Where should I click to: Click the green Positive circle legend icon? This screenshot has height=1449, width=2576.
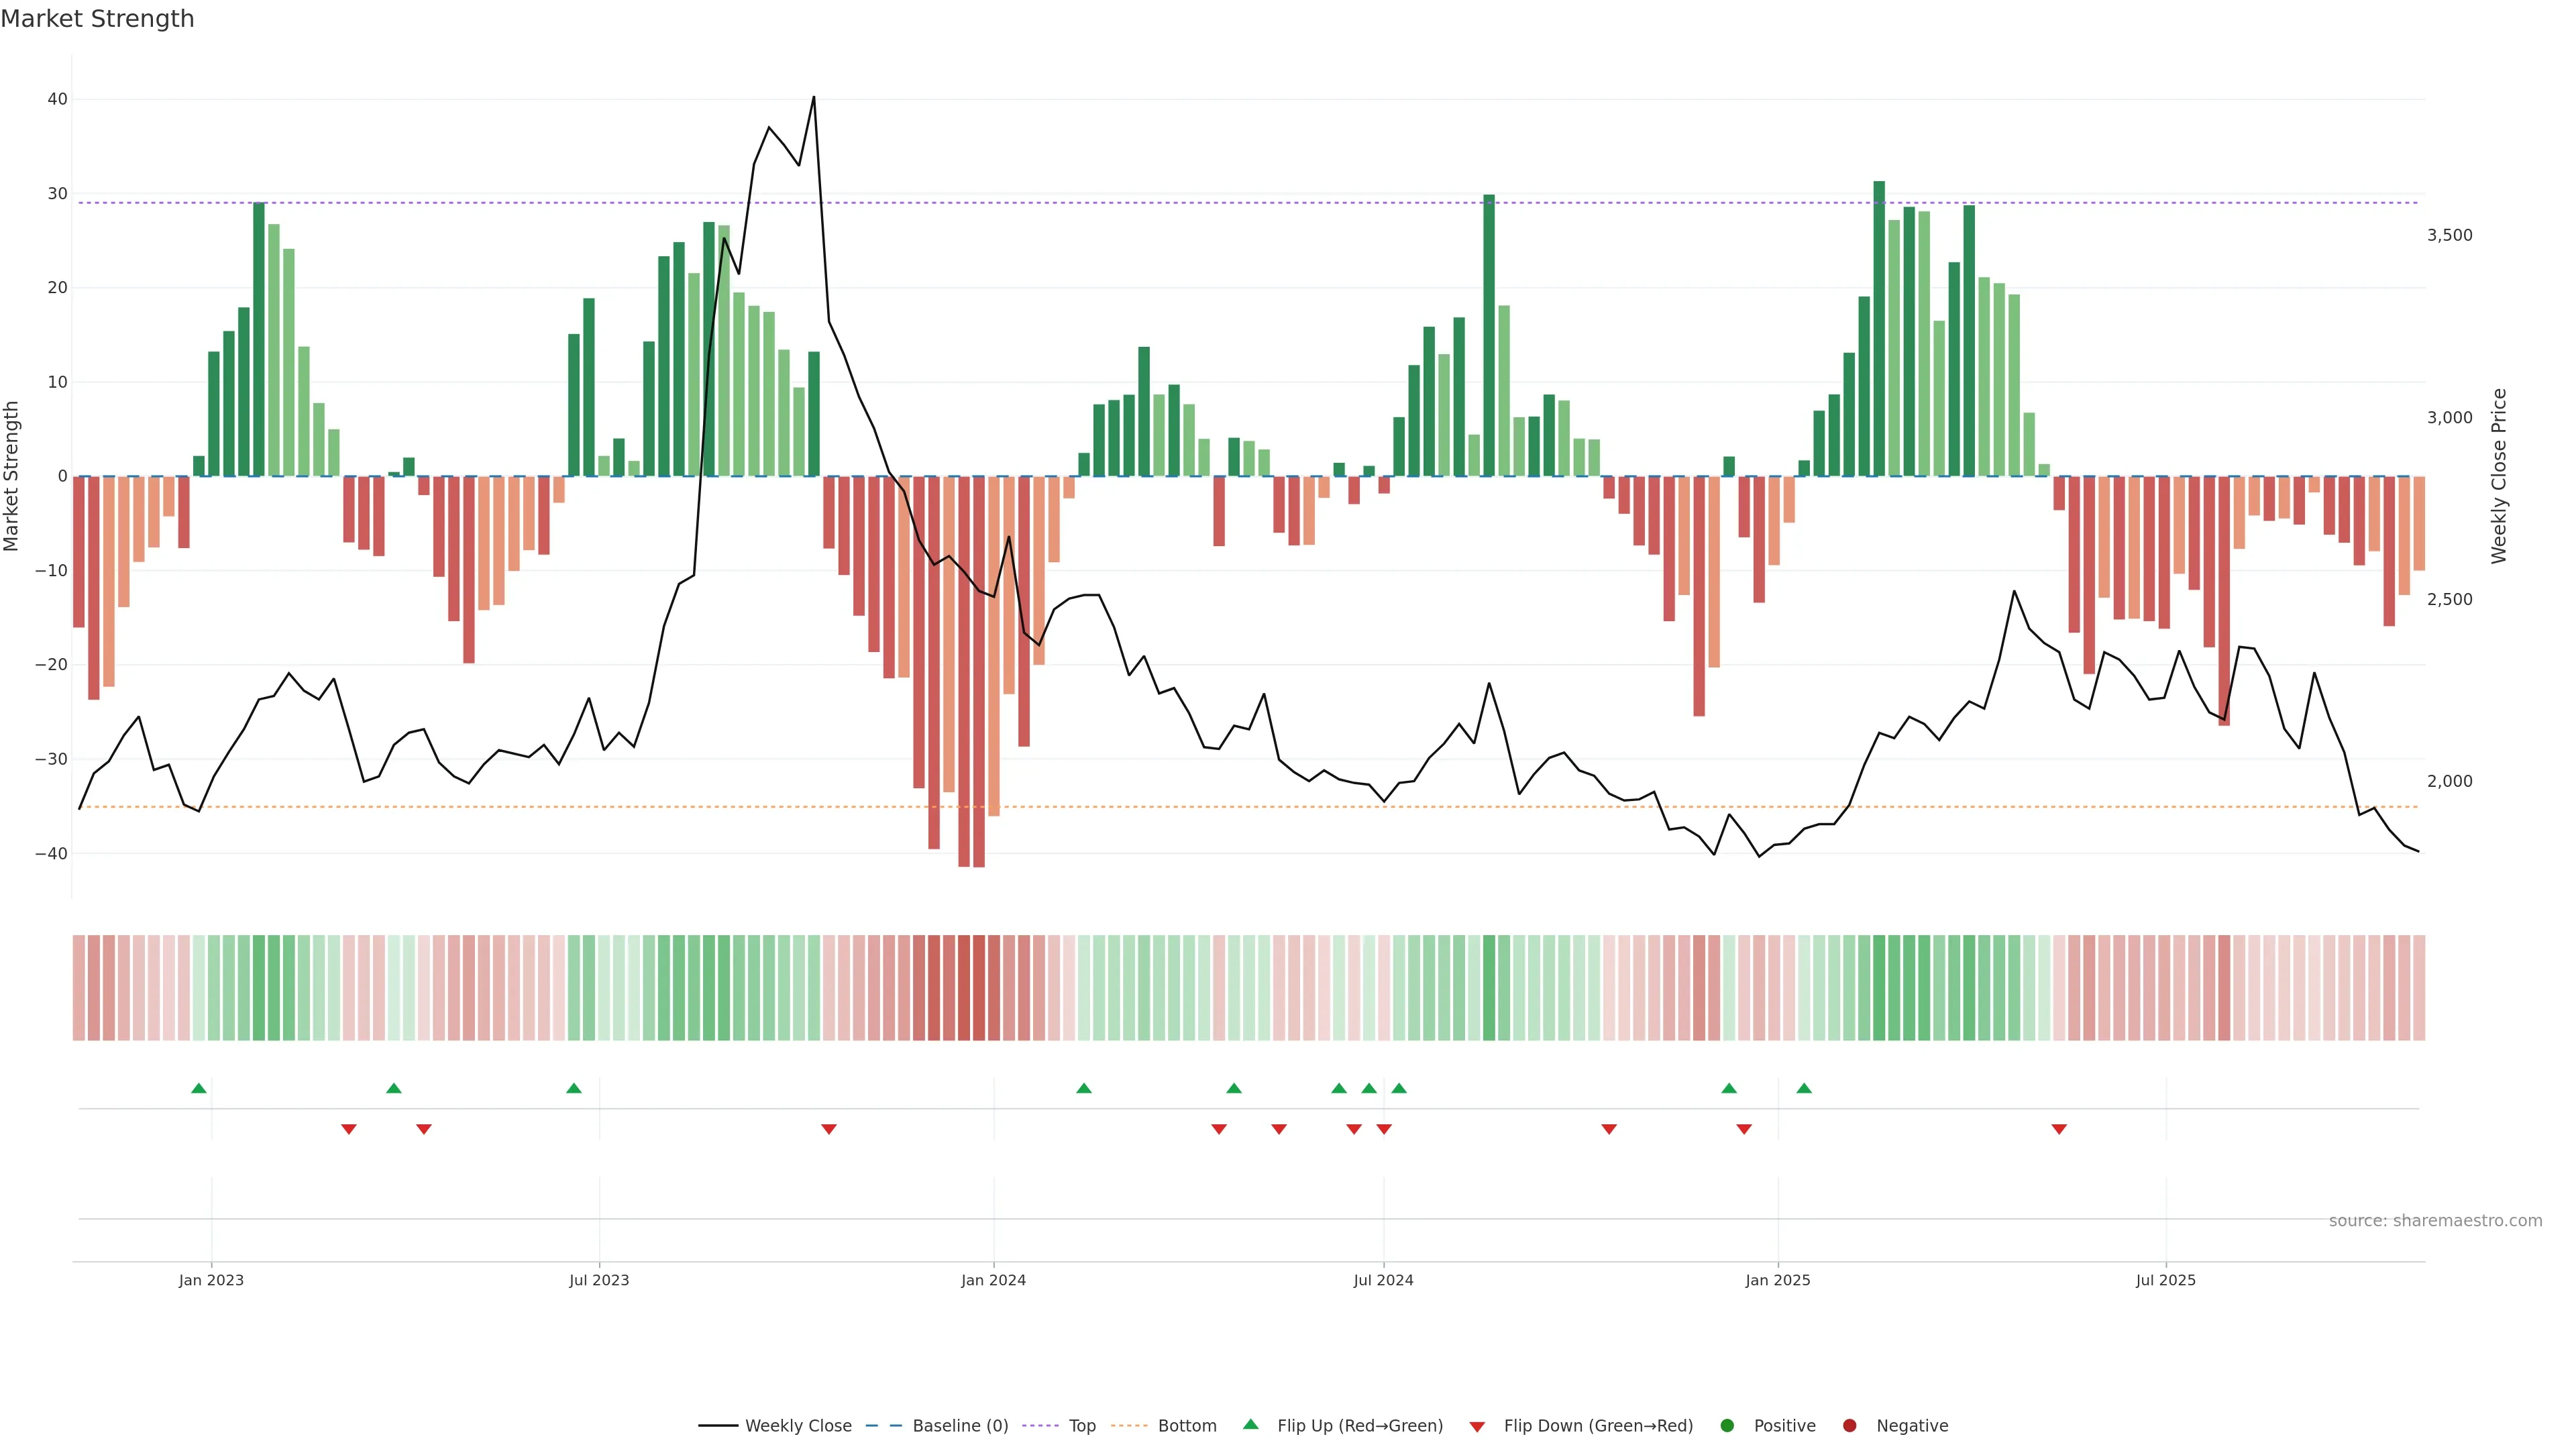coord(1726,1426)
